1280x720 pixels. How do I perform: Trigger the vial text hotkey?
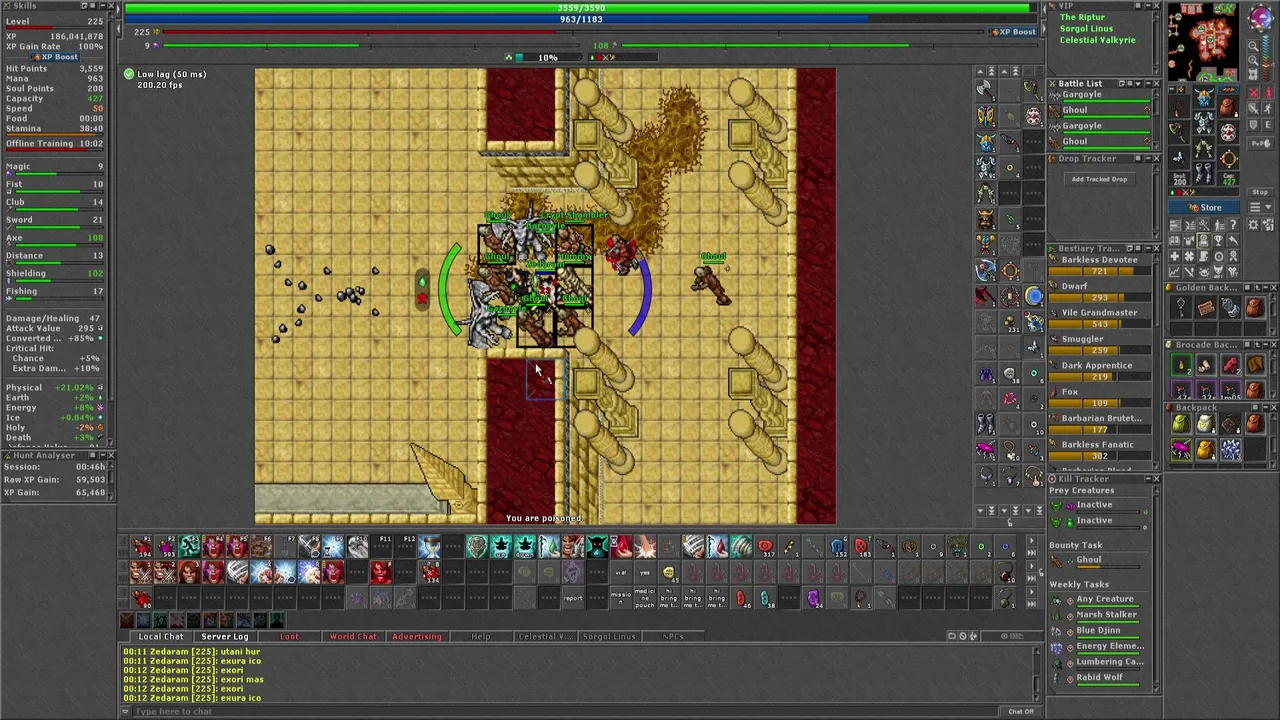tap(621, 572)
